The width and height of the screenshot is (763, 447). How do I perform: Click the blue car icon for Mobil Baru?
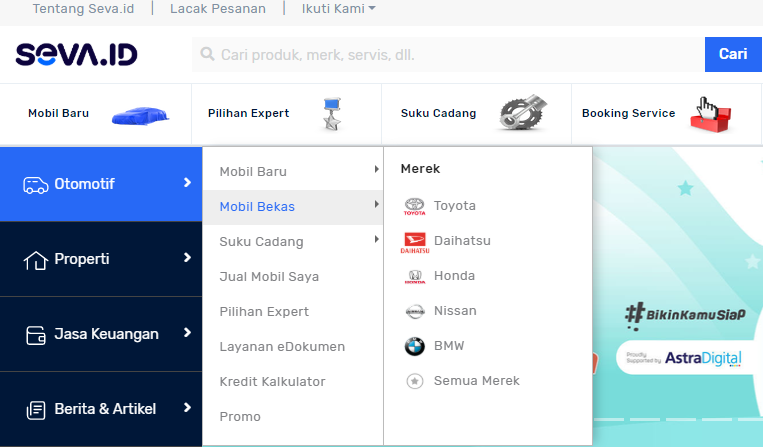click(140, 116)
